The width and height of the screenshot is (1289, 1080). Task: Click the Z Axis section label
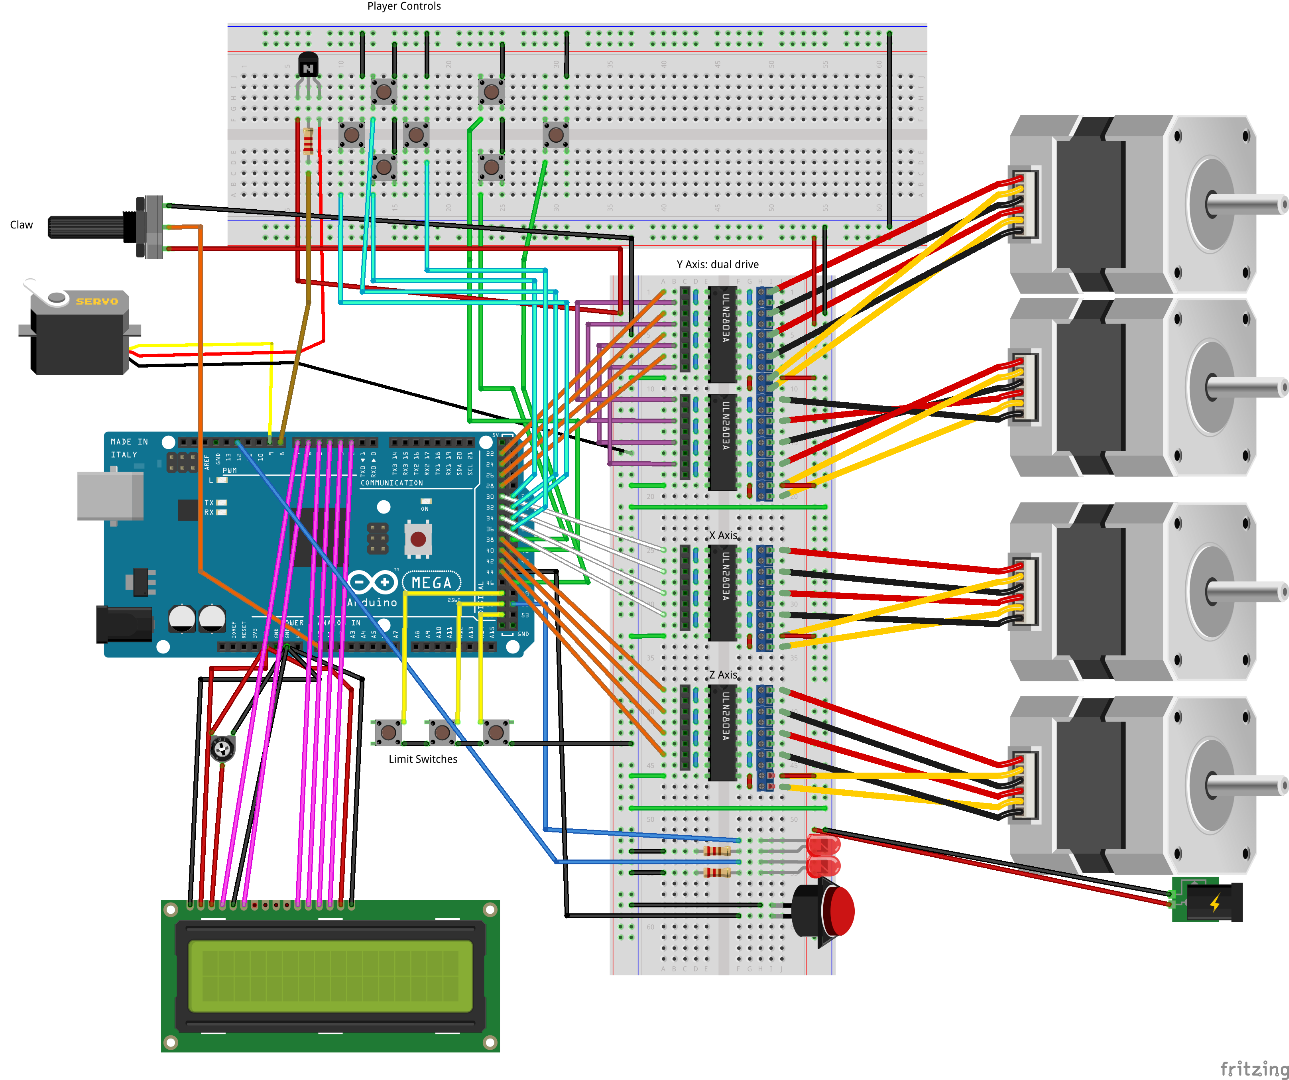coord(722,675)
